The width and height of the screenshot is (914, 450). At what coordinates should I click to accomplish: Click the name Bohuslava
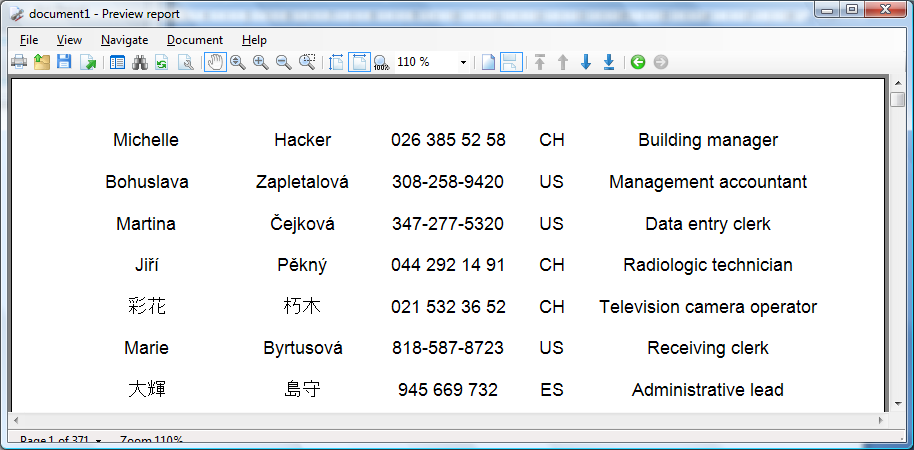coord(147,182)
